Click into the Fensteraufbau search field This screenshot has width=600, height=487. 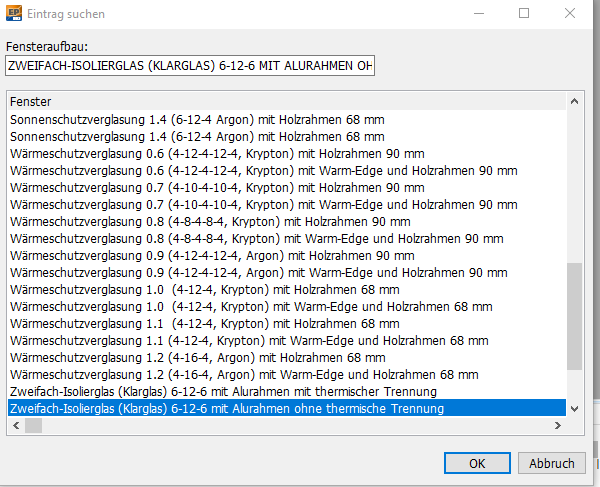tap(190, 66)
